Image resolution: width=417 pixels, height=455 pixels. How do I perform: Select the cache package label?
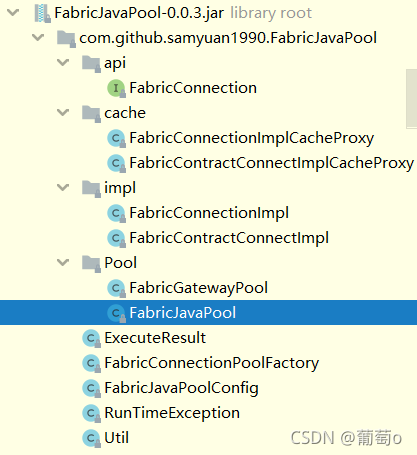[x=125, y=113]
